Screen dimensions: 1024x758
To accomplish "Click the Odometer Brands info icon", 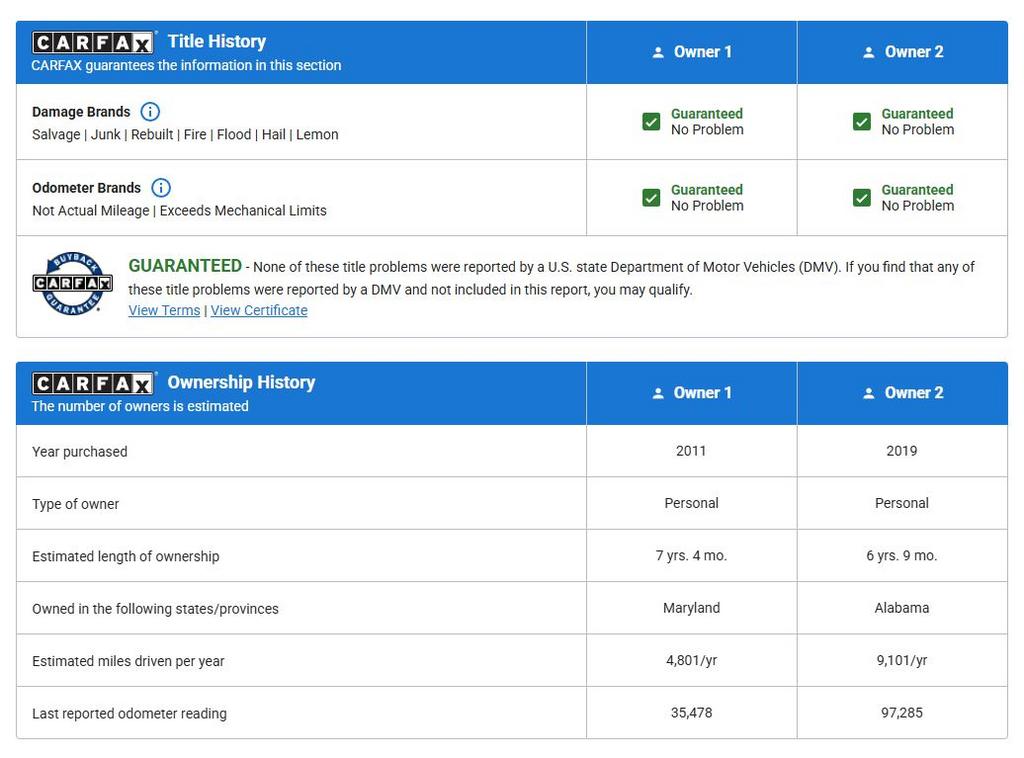I will 161,188.
